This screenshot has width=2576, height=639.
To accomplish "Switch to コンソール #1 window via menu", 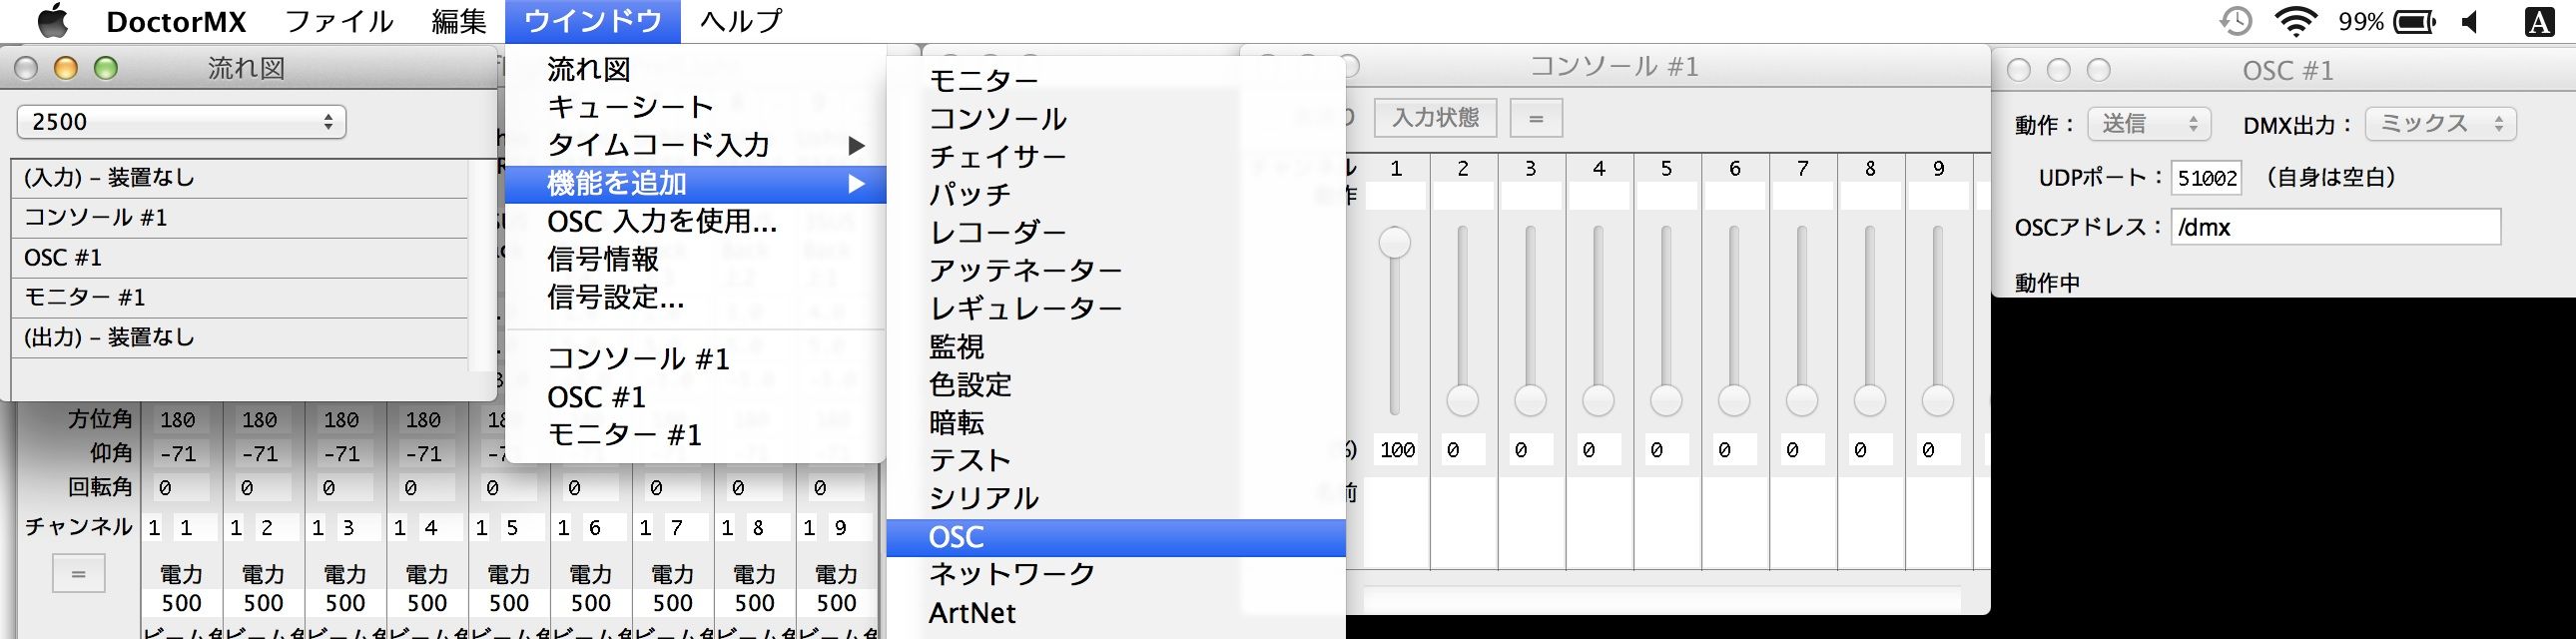I will click(x=695, y=359).
